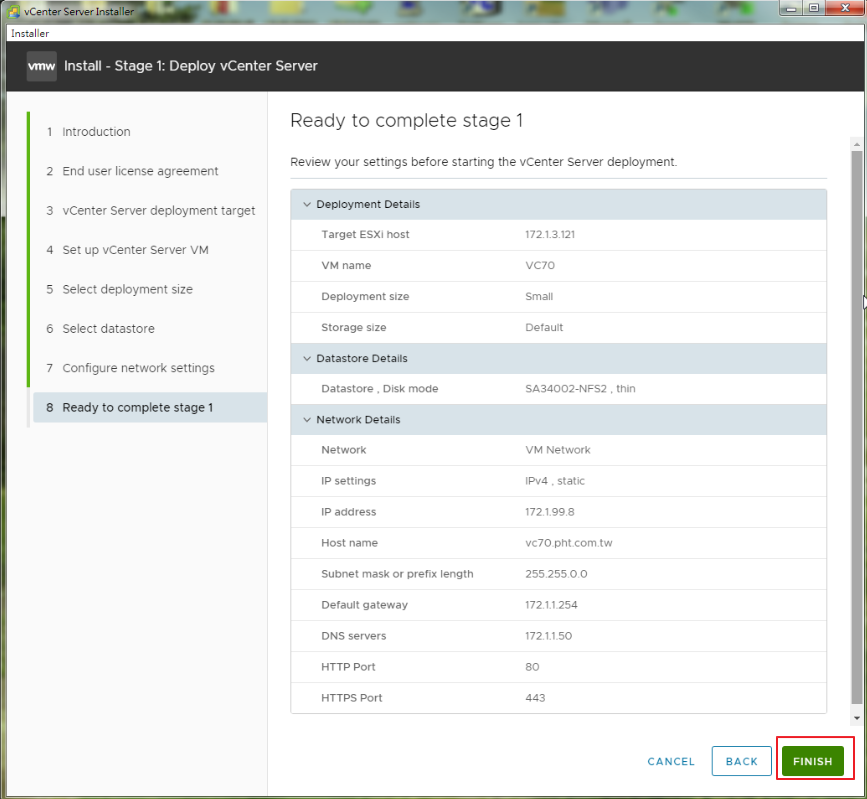Open Select deployment size step
This screenshot has height=799, width=867.
pyautogui.click(x=127, y=289)
